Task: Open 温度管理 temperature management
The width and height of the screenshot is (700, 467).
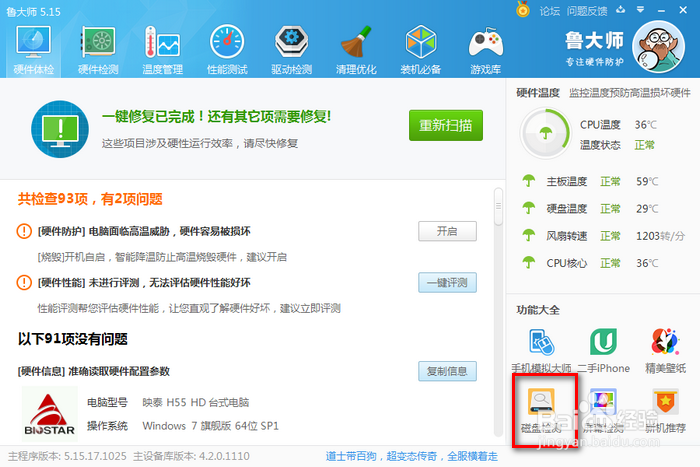Action: coord(162,50)
